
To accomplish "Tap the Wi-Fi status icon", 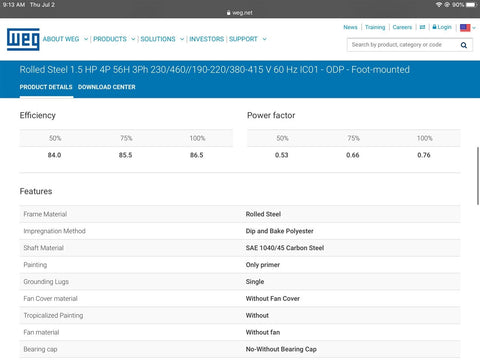I will 439,5.
